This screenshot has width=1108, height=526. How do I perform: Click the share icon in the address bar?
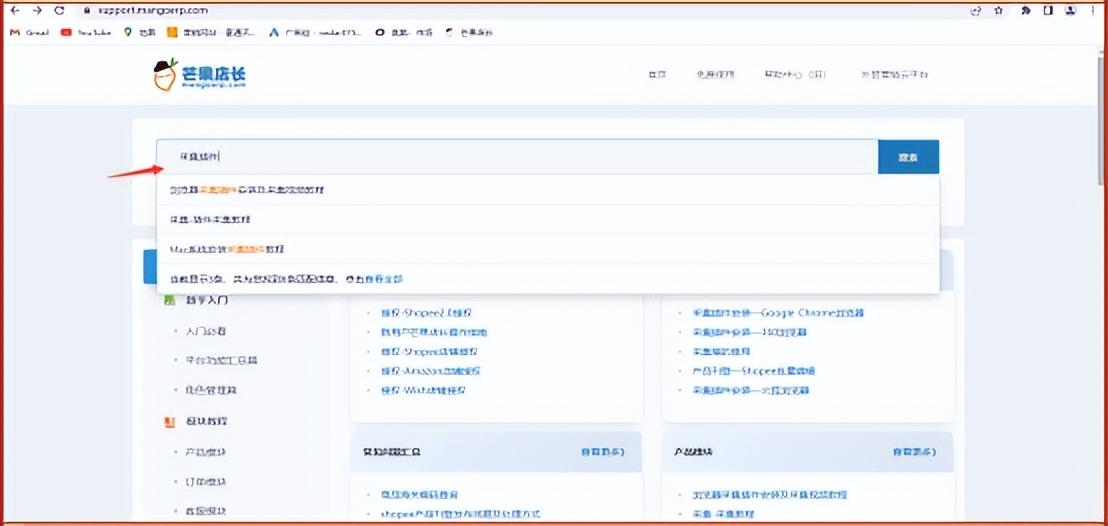[977, 11]
